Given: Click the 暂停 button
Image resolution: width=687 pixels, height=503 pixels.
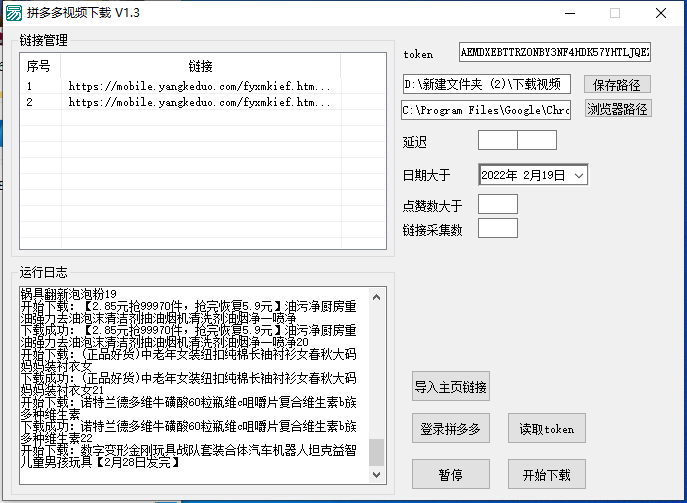Looking at the screenshot, I should click(451, 475).
